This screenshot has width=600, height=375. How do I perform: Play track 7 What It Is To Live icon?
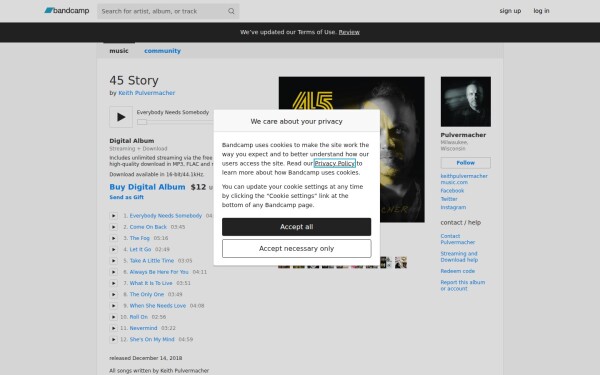coord(113,283)
